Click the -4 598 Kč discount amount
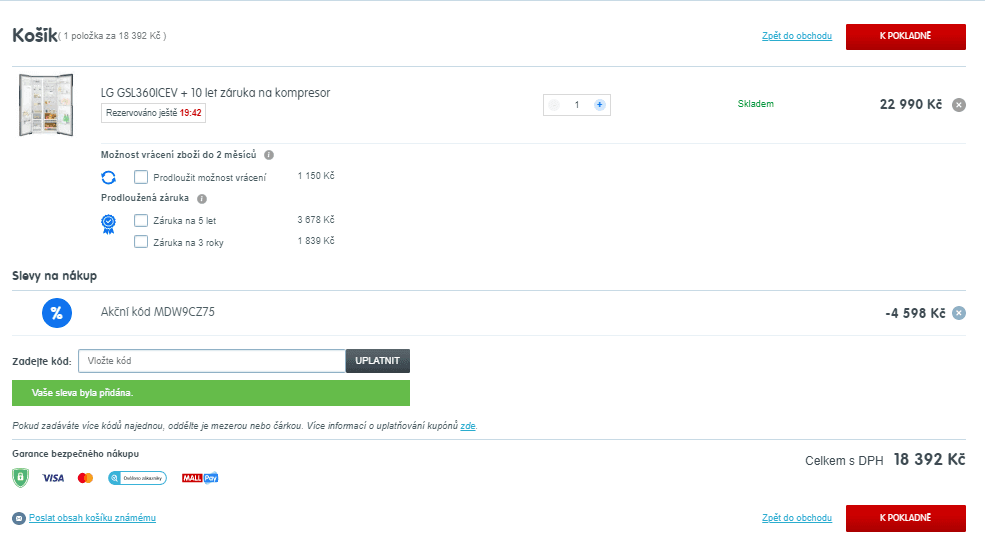This screenshot has width=985, height=550. 915,313
